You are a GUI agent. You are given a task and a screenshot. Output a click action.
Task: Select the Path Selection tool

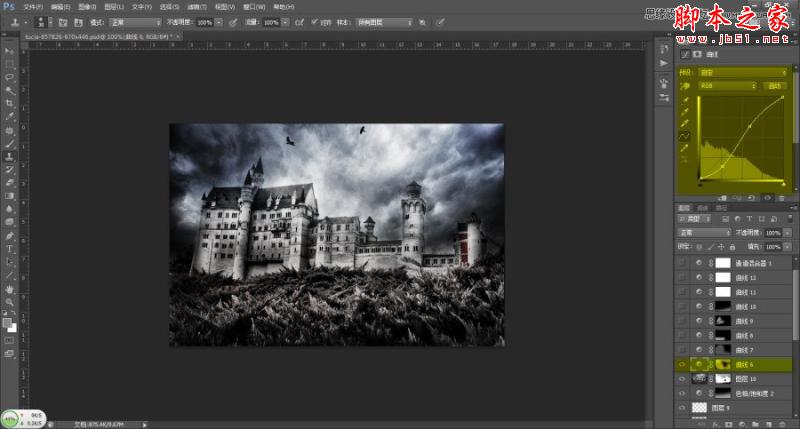pyautogui.click(x=9, y=262)
